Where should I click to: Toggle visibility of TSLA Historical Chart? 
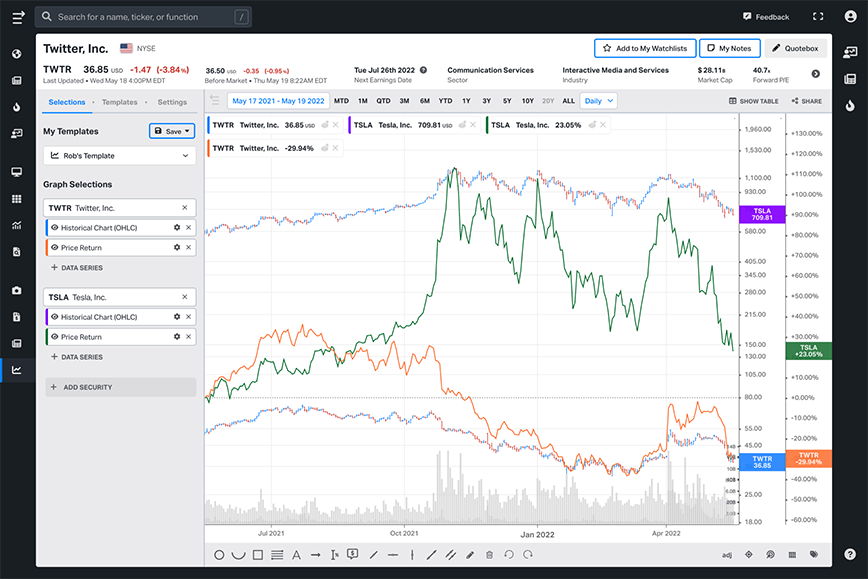[55, 316]
